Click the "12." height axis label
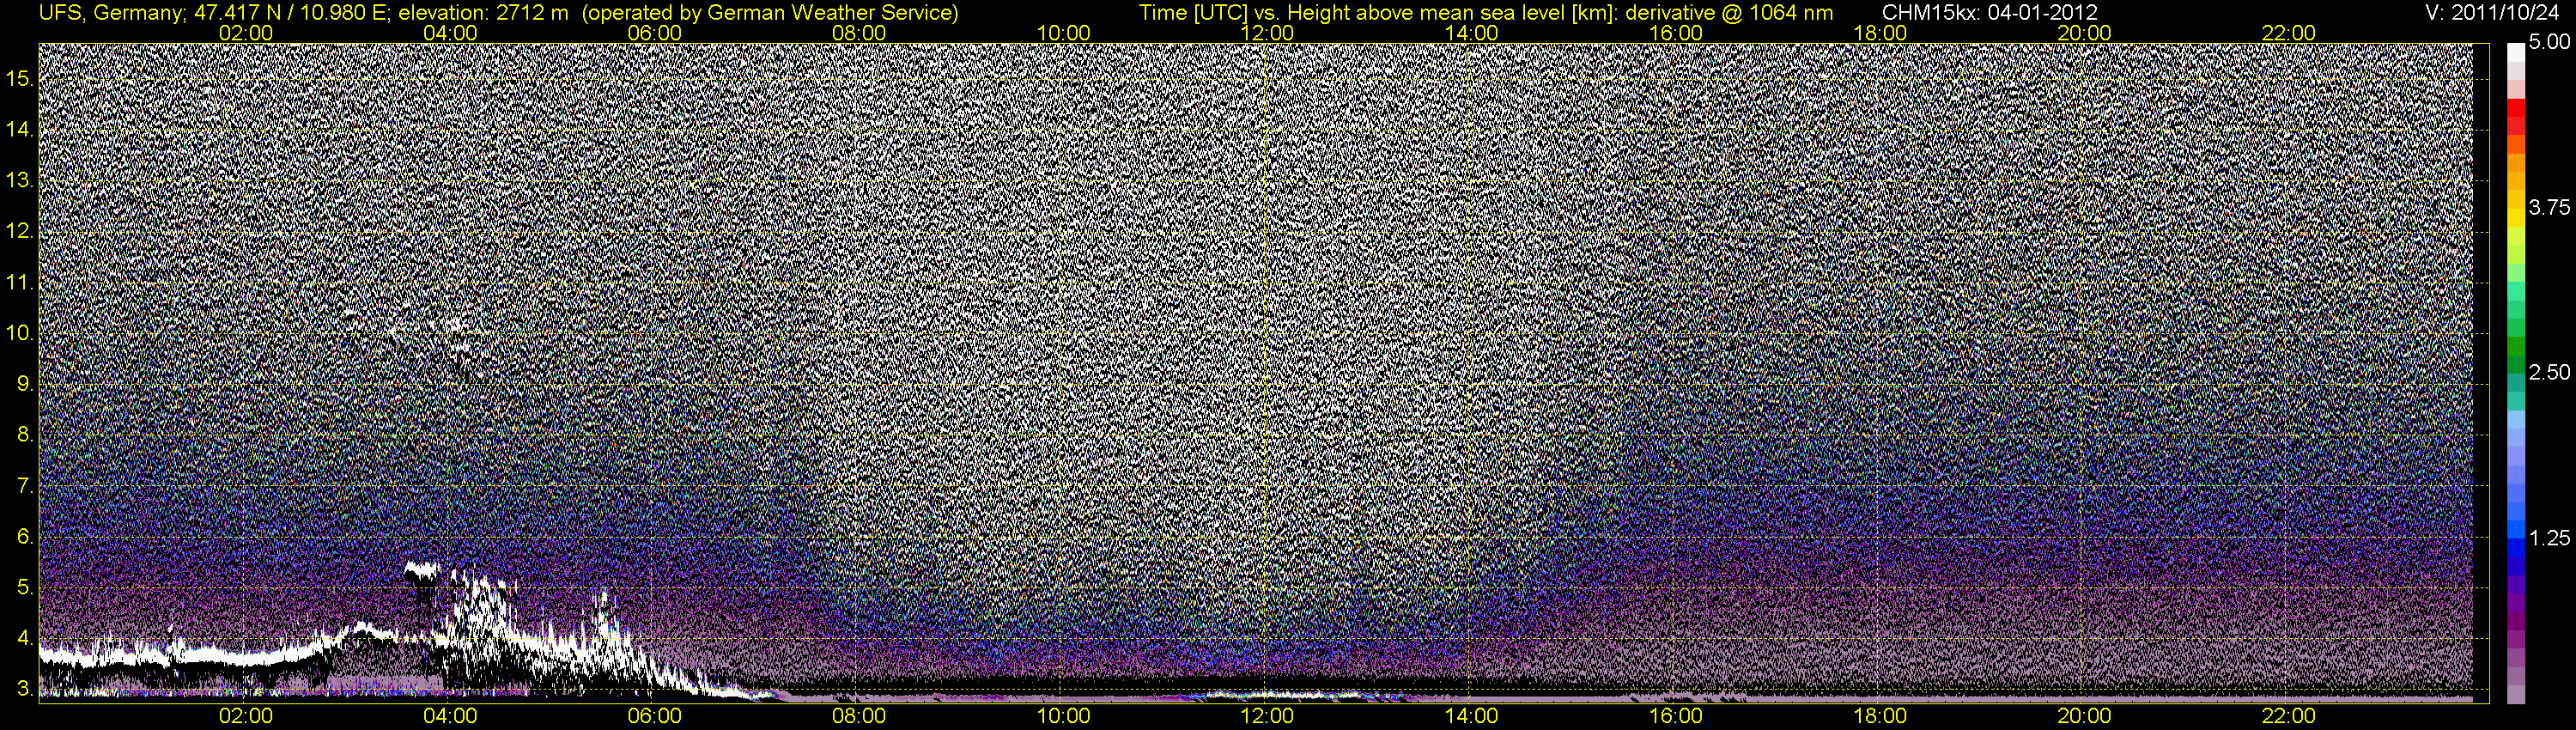 pyautogui.click(x=20, y=231)
